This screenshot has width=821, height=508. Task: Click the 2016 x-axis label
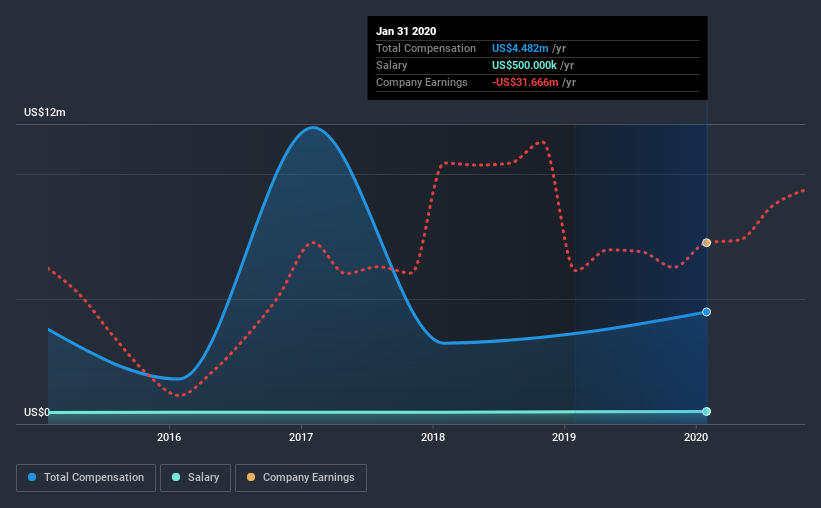[x=169, y=437]
